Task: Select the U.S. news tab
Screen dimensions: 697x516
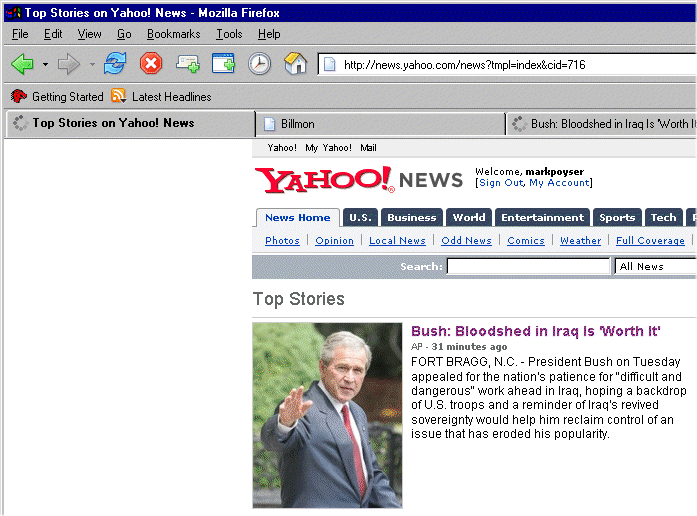Action: tap(360, 218)
